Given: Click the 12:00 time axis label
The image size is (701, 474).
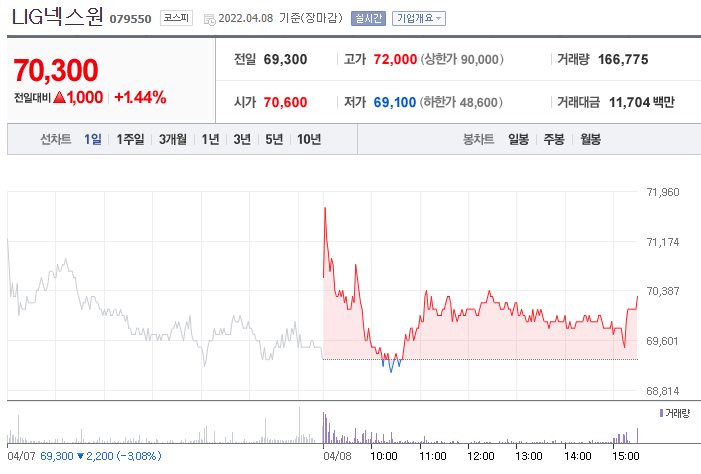Looking at the screenshot, I should pos(481,456).
